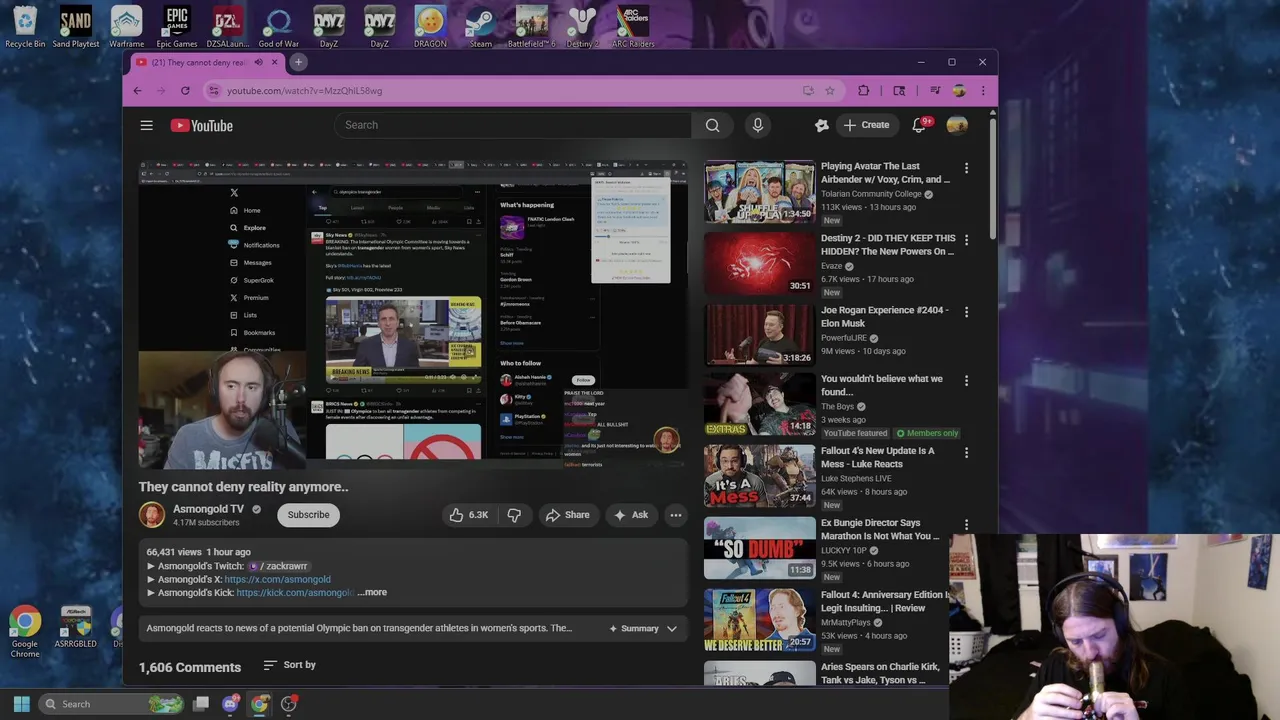Open Task View on taskbar

201,704
